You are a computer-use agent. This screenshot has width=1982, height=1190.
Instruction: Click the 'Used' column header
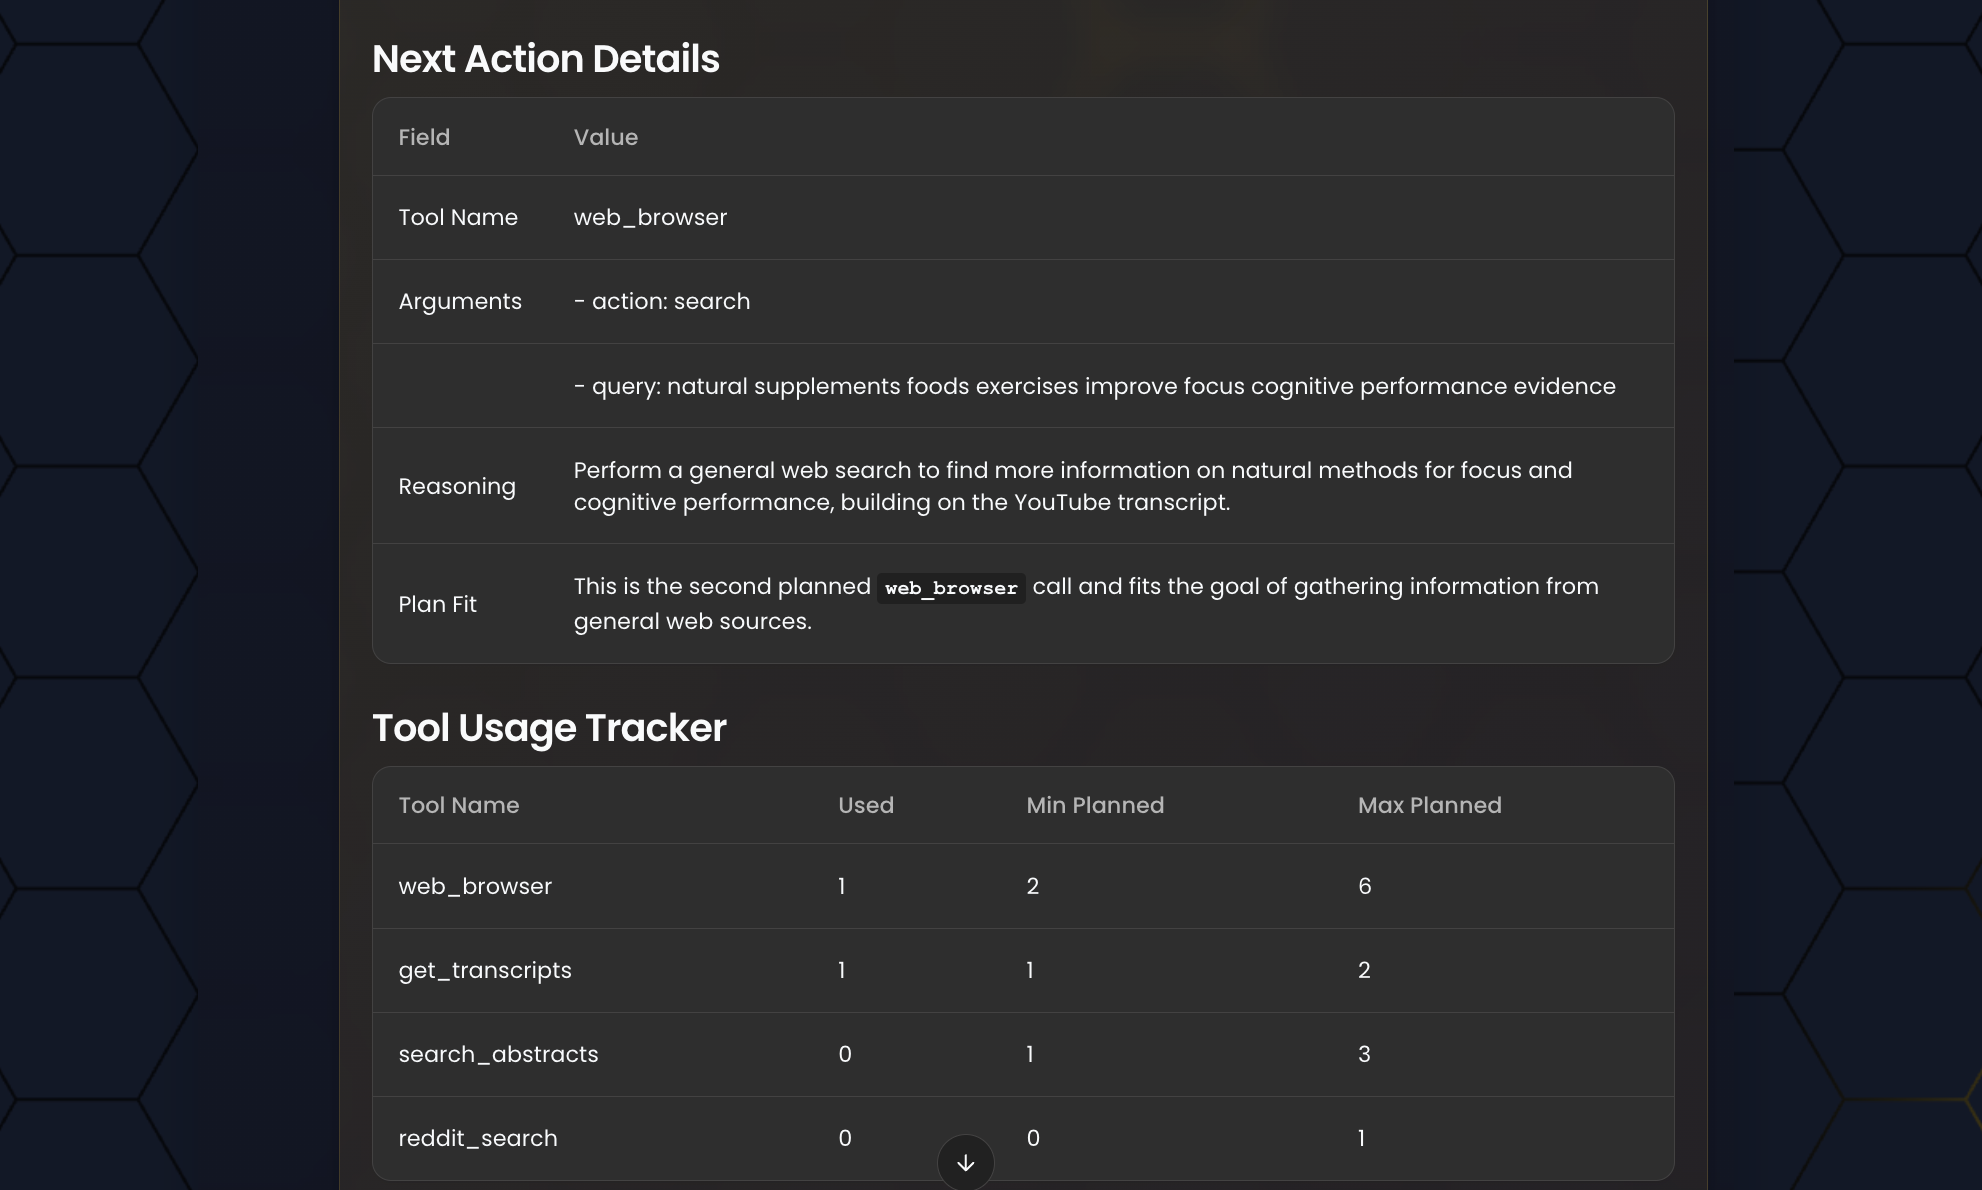click(866, 805)
